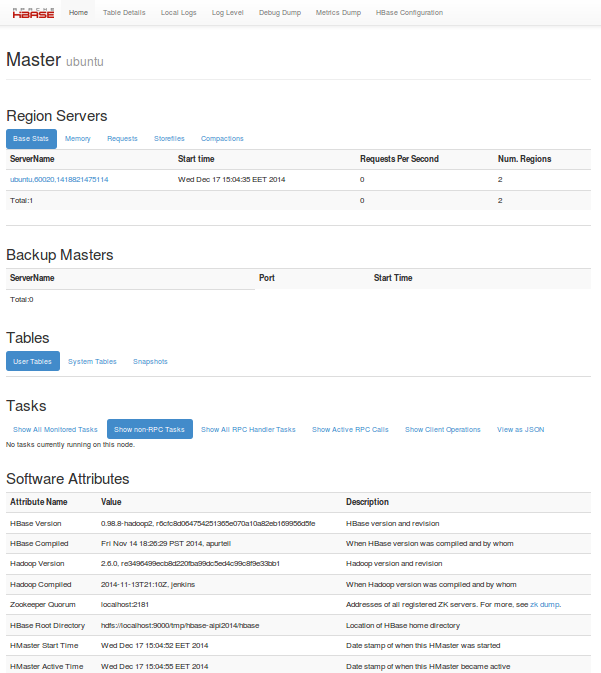
Task: Click 'No tasks currently running' message
Action: [x=70, y=445]
